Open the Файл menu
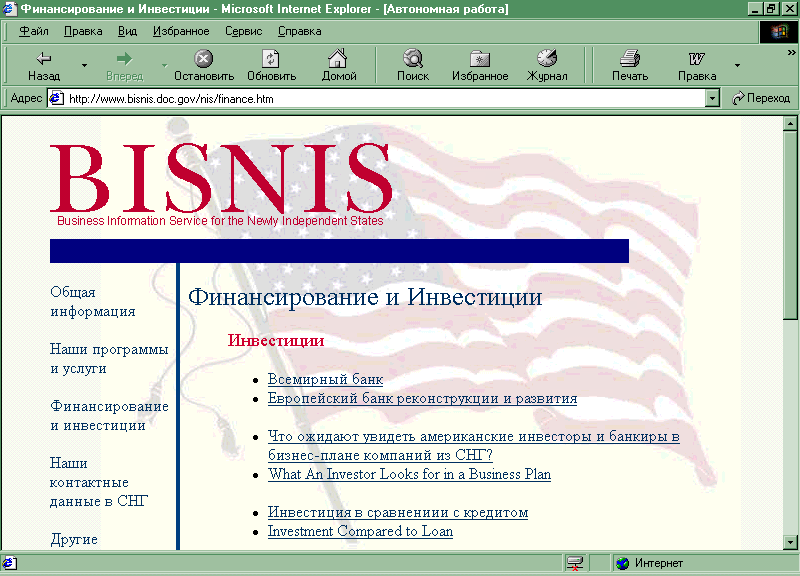Viewport: 800px width, 576px height. click(34, 31)
